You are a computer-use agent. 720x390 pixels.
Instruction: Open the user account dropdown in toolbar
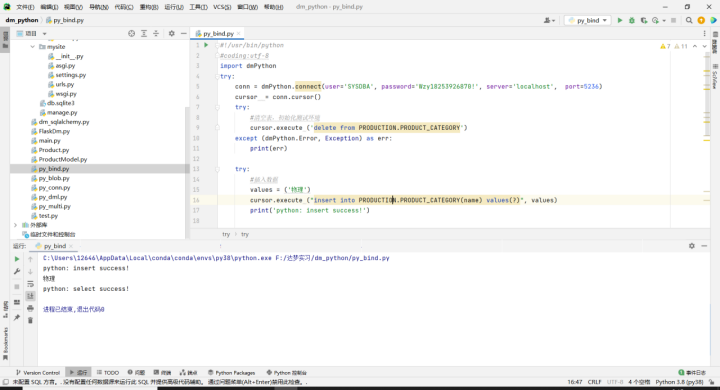(549, 20)
